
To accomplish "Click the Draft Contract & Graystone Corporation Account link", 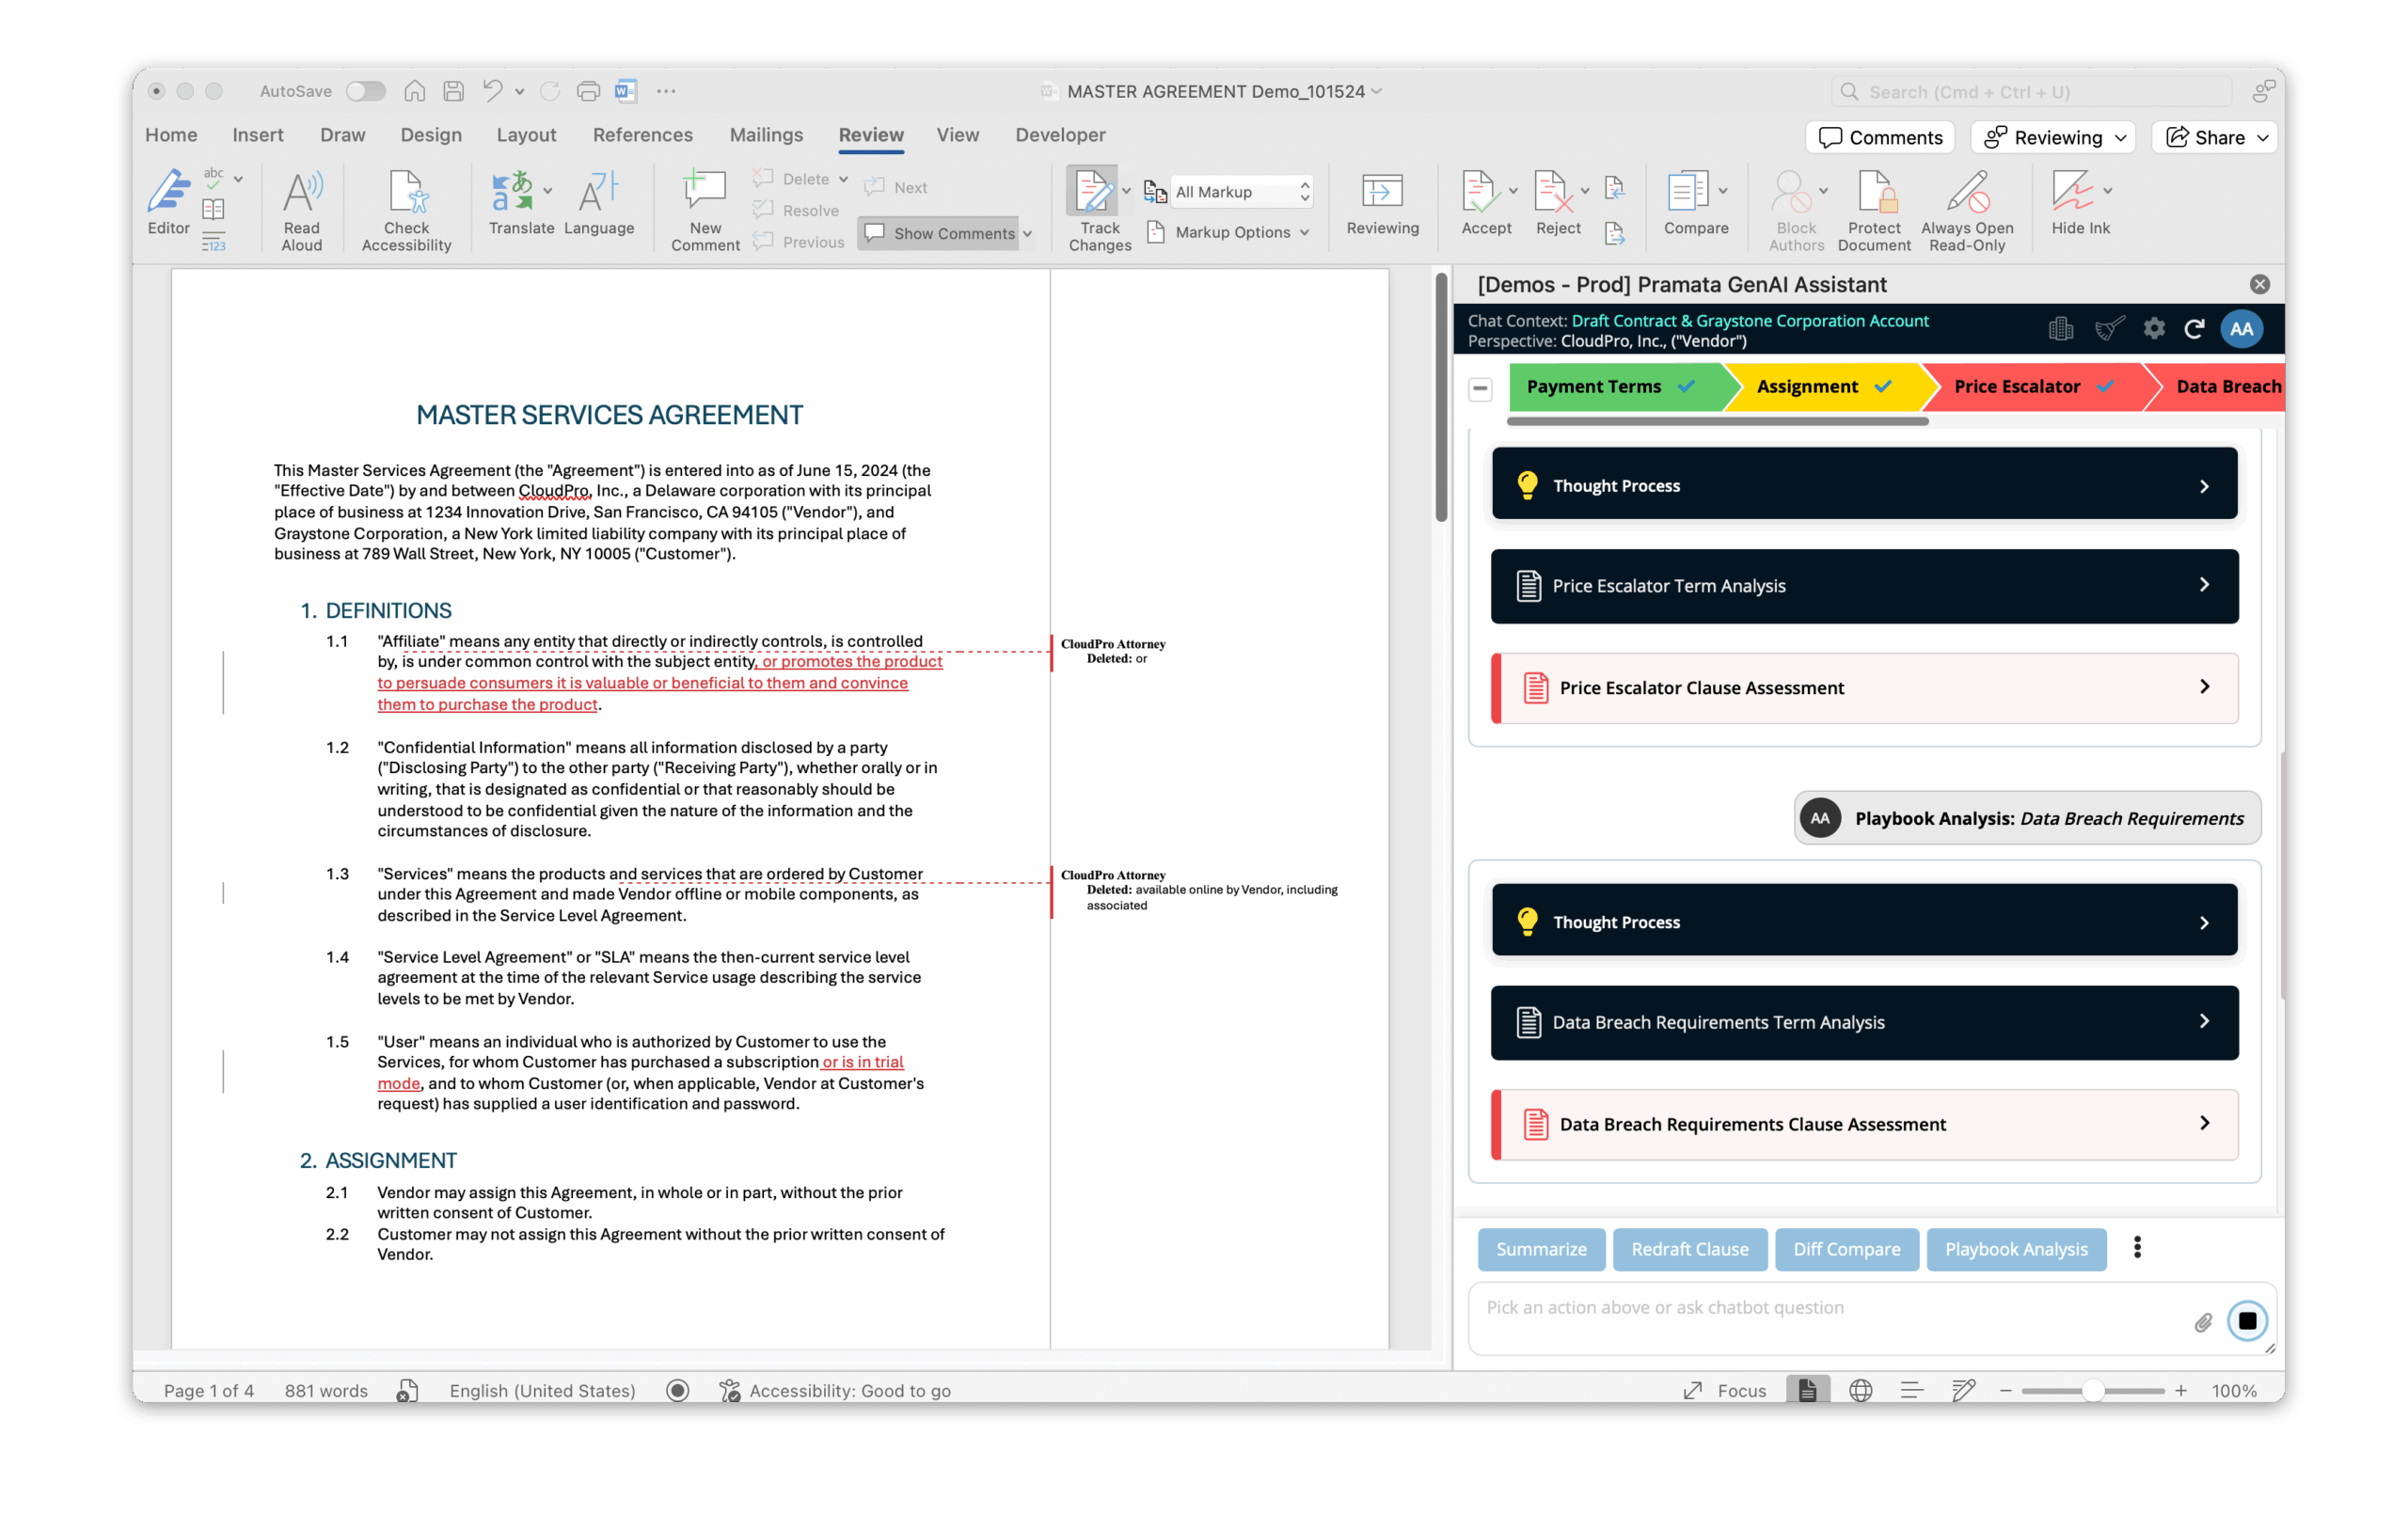I will point(1749,321).
